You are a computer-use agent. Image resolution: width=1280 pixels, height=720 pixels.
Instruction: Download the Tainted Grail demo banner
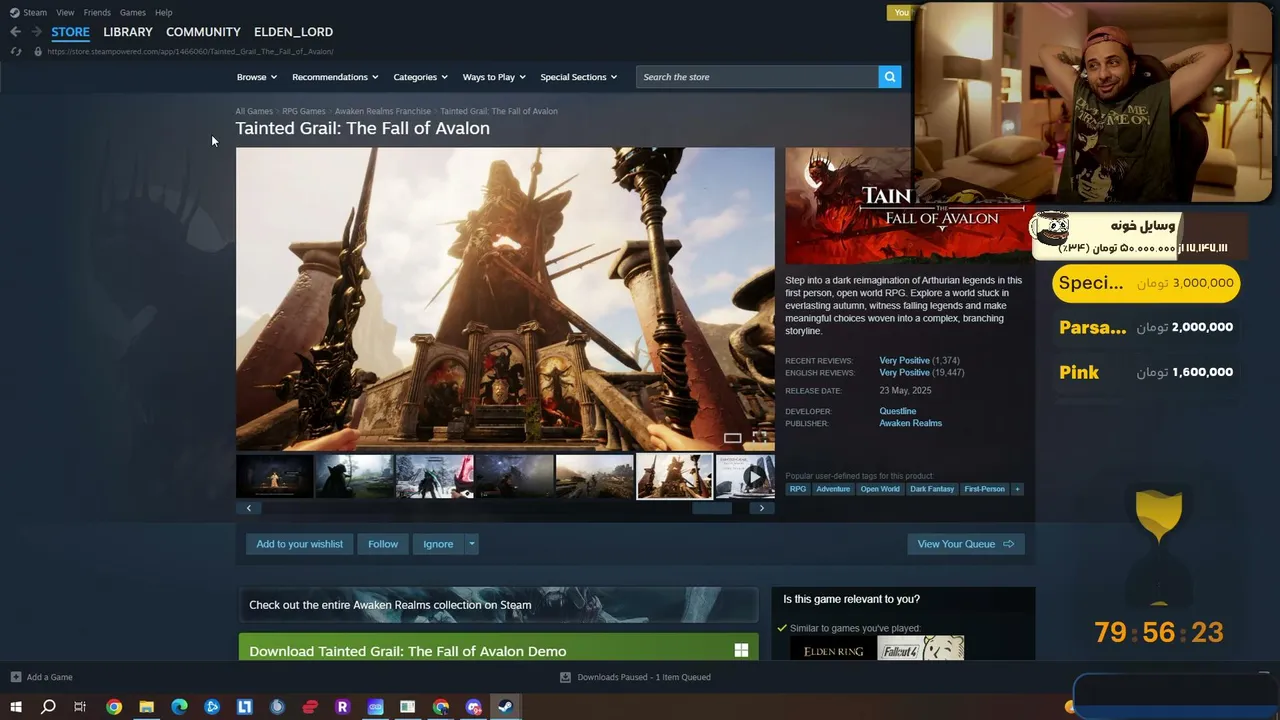(x=498, y=647)
